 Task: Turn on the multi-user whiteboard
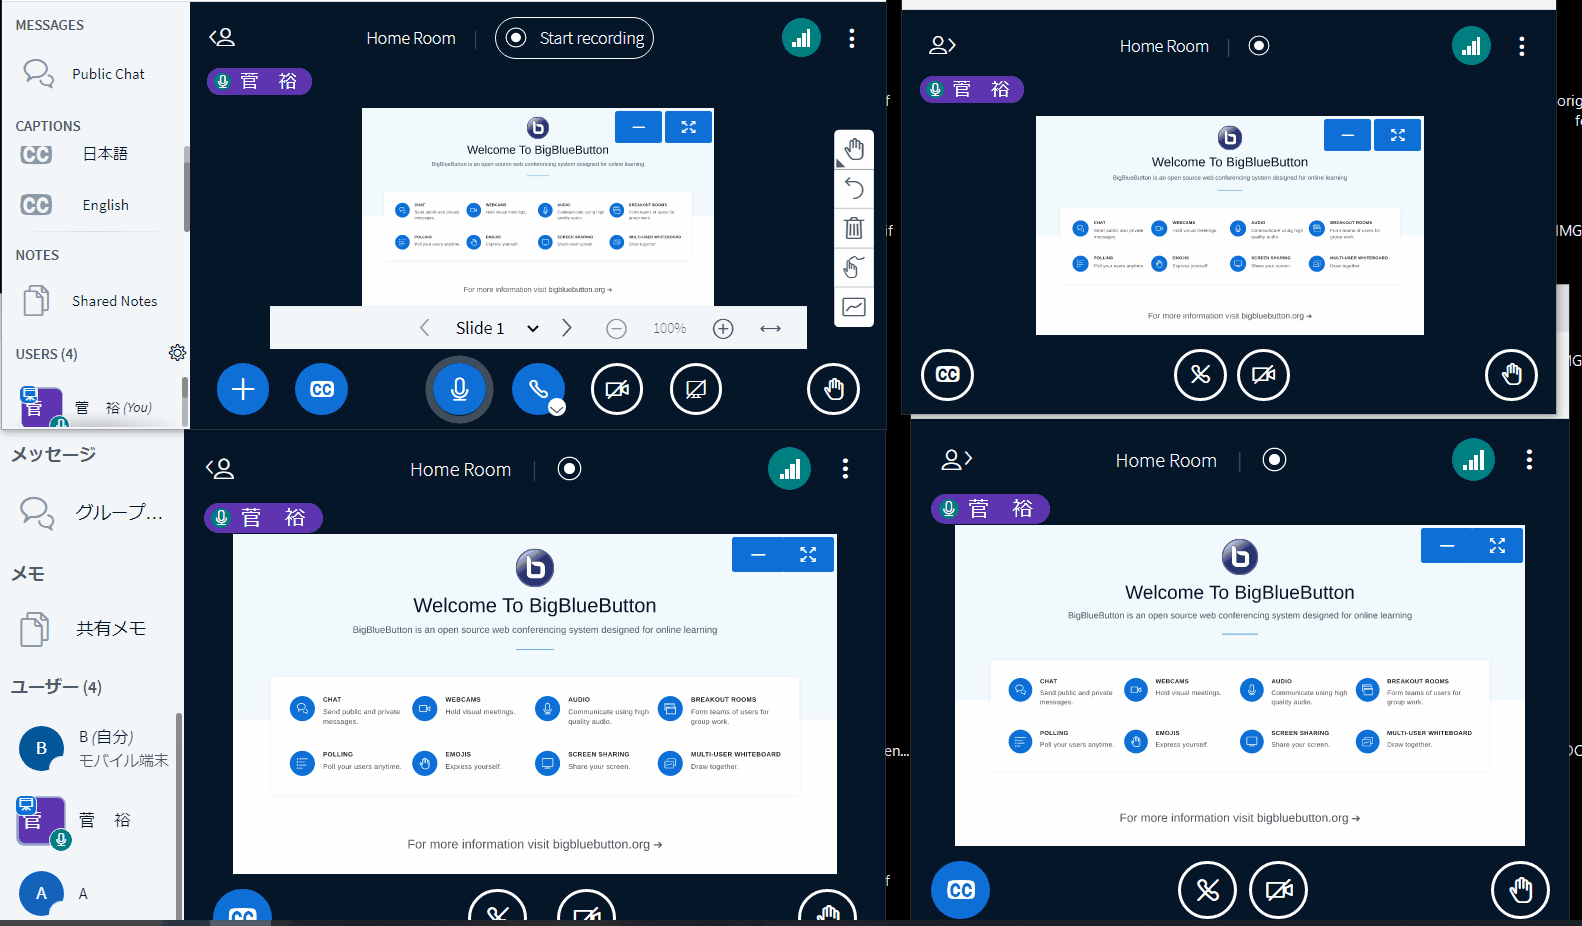[854, 267]
